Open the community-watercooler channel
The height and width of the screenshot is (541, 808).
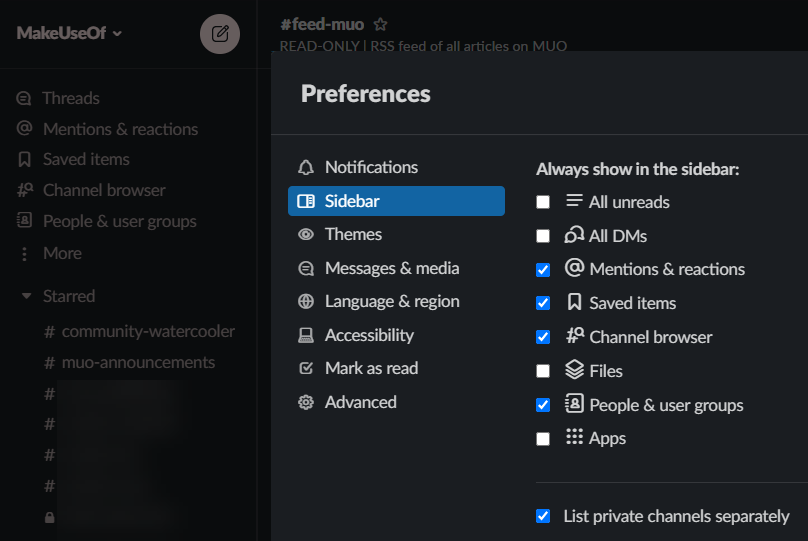coord(148,331)
